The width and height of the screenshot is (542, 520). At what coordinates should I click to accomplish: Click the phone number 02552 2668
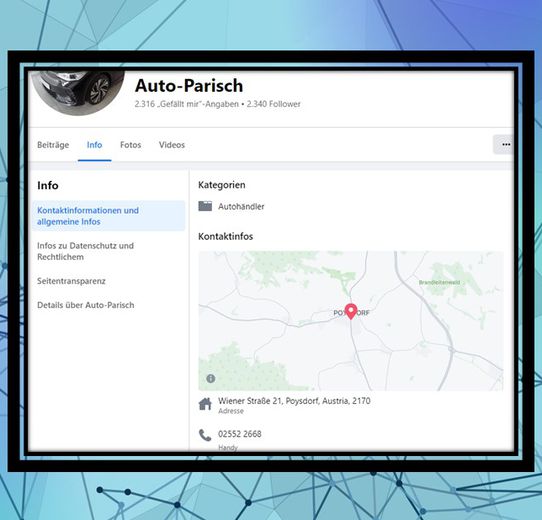(240, 434)
